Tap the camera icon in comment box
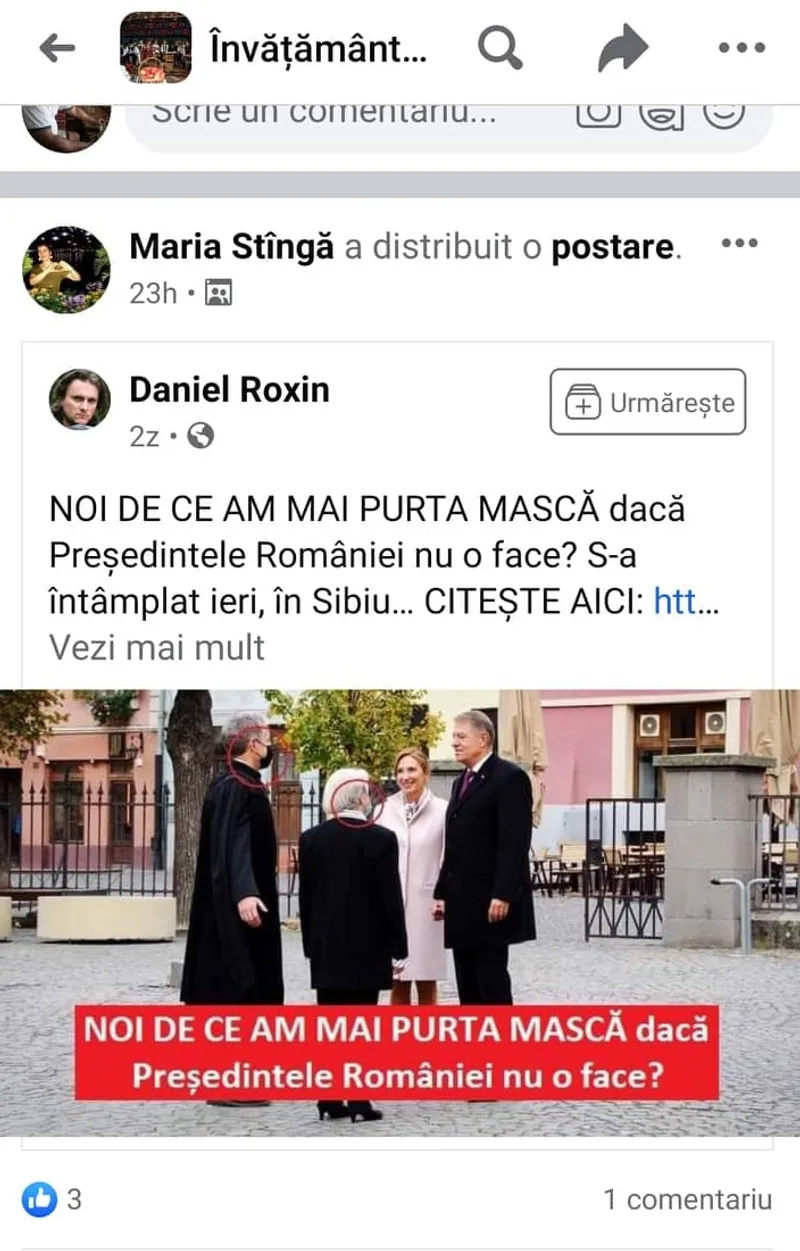 tap(599, 114)
